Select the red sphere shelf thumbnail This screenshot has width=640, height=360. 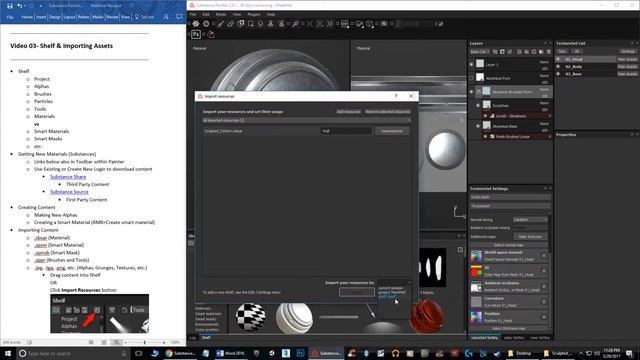click(426, 316)
